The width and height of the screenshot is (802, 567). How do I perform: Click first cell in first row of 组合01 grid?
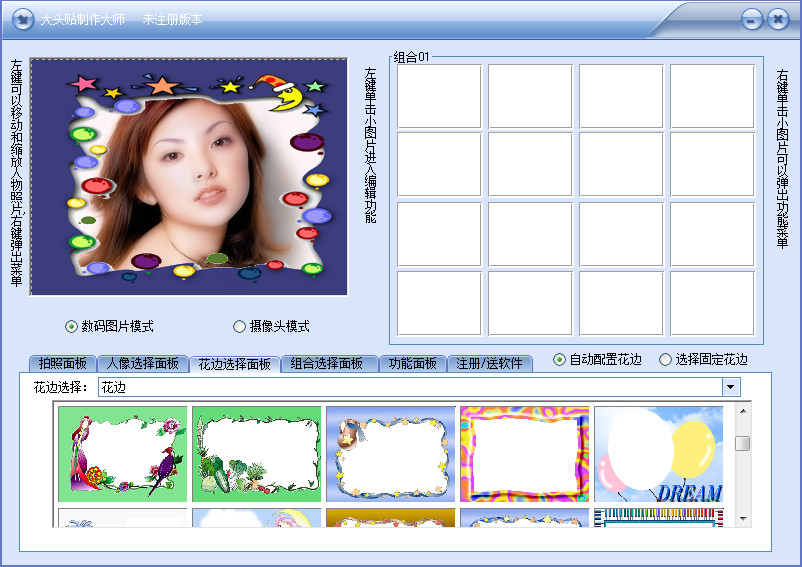pyautogui.click(x=439, y=96)
